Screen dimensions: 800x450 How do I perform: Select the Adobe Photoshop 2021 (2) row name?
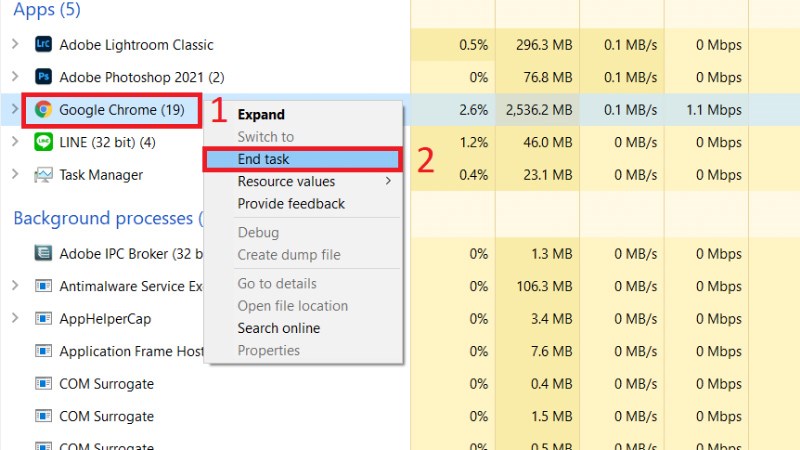[x=142, y=78]
